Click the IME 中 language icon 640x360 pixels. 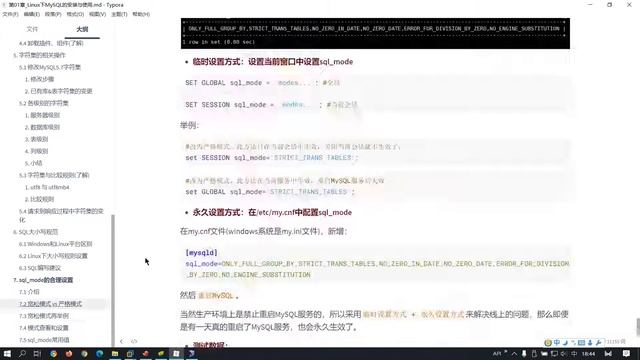point(557,342)
